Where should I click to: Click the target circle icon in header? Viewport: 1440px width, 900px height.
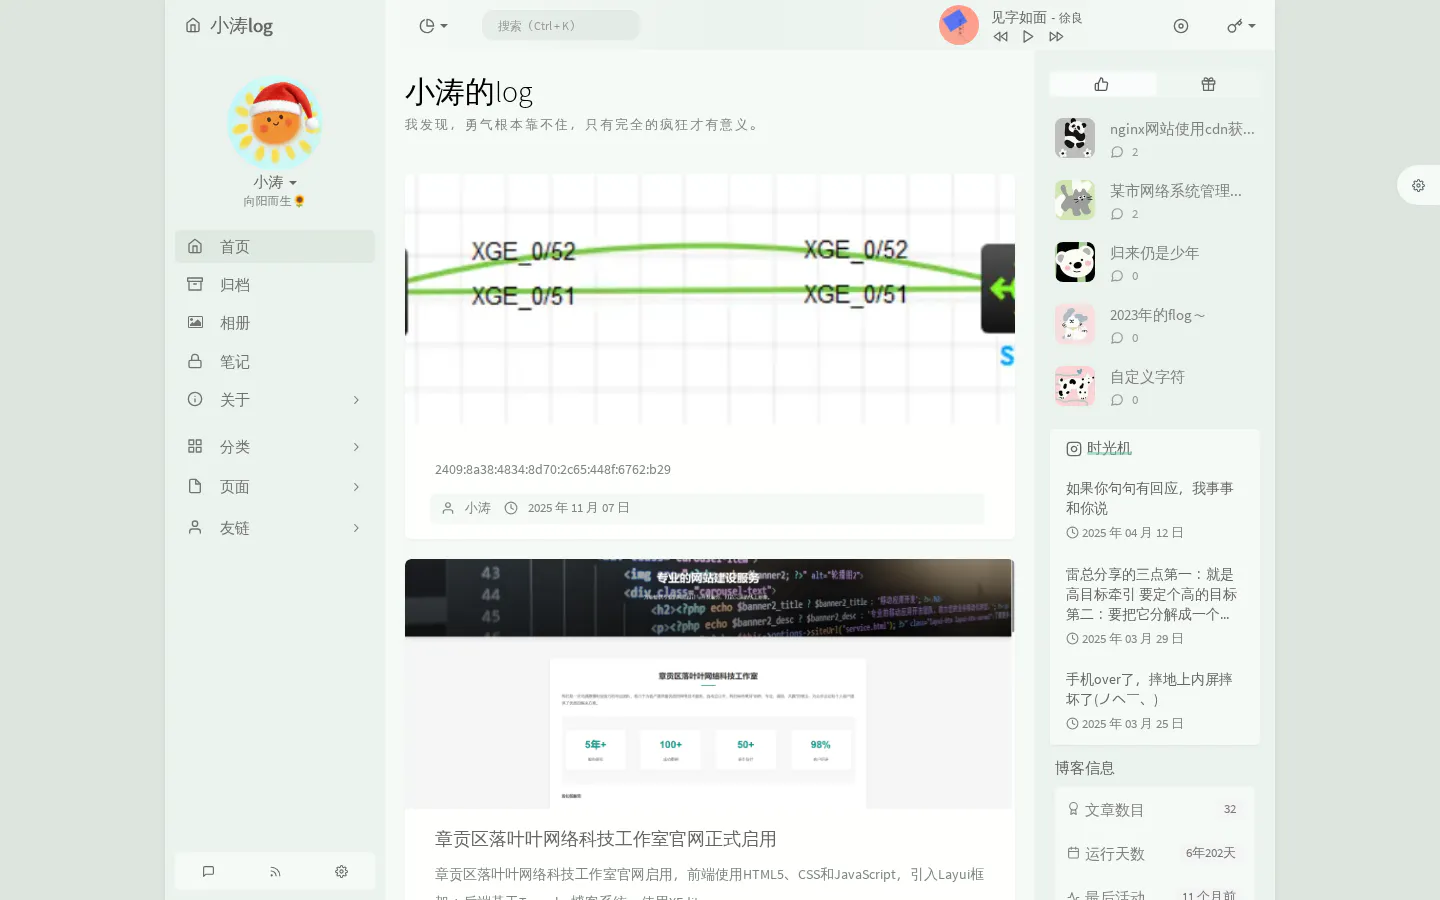click(x=1181, y=26)
